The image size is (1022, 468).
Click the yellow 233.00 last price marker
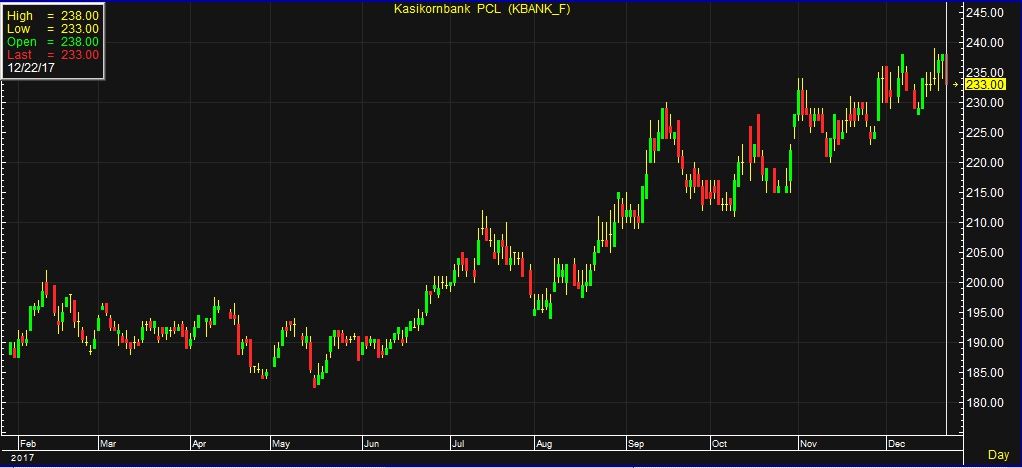pos(985,85)
